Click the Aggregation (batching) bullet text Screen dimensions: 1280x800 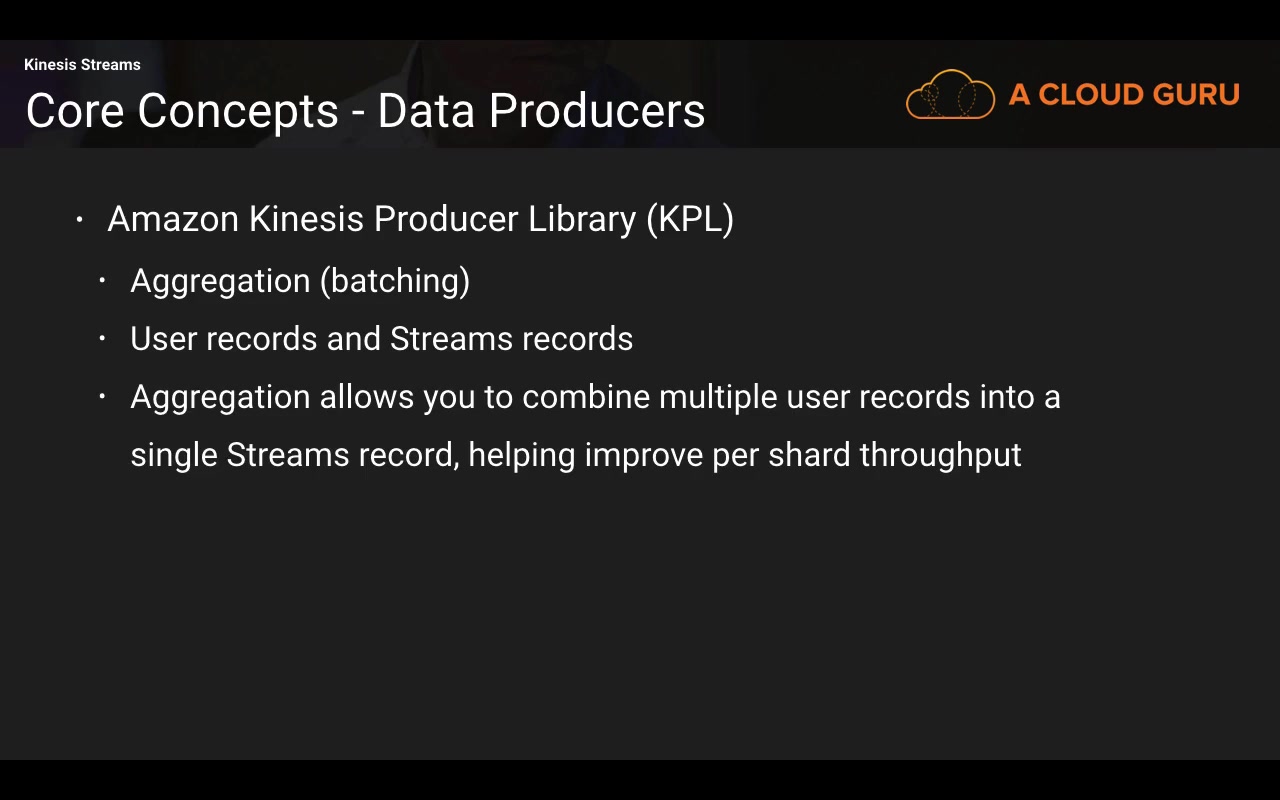tap(300, 281)
